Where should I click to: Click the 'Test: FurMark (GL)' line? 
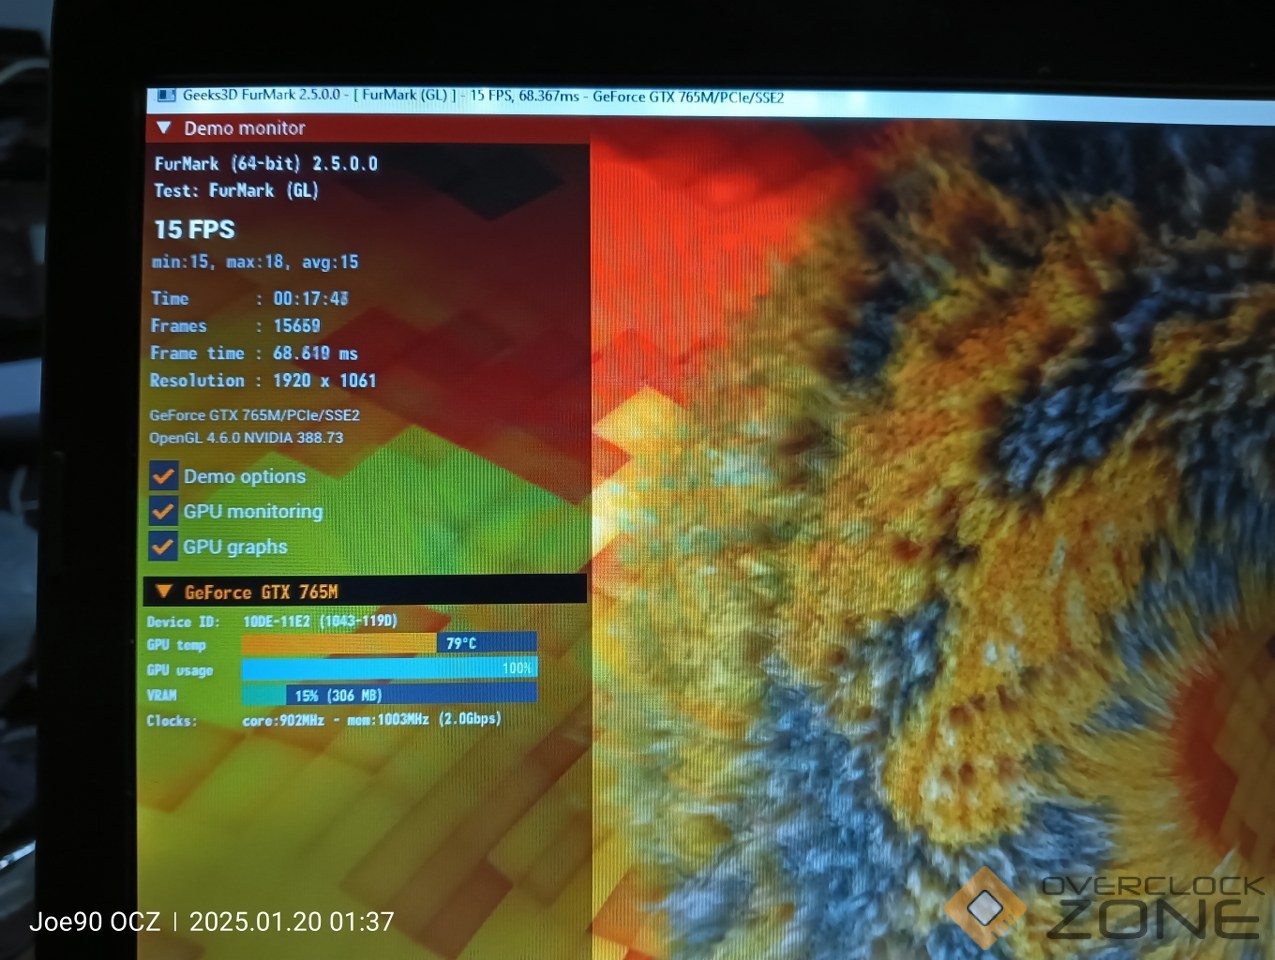click(x=236, y=190)
